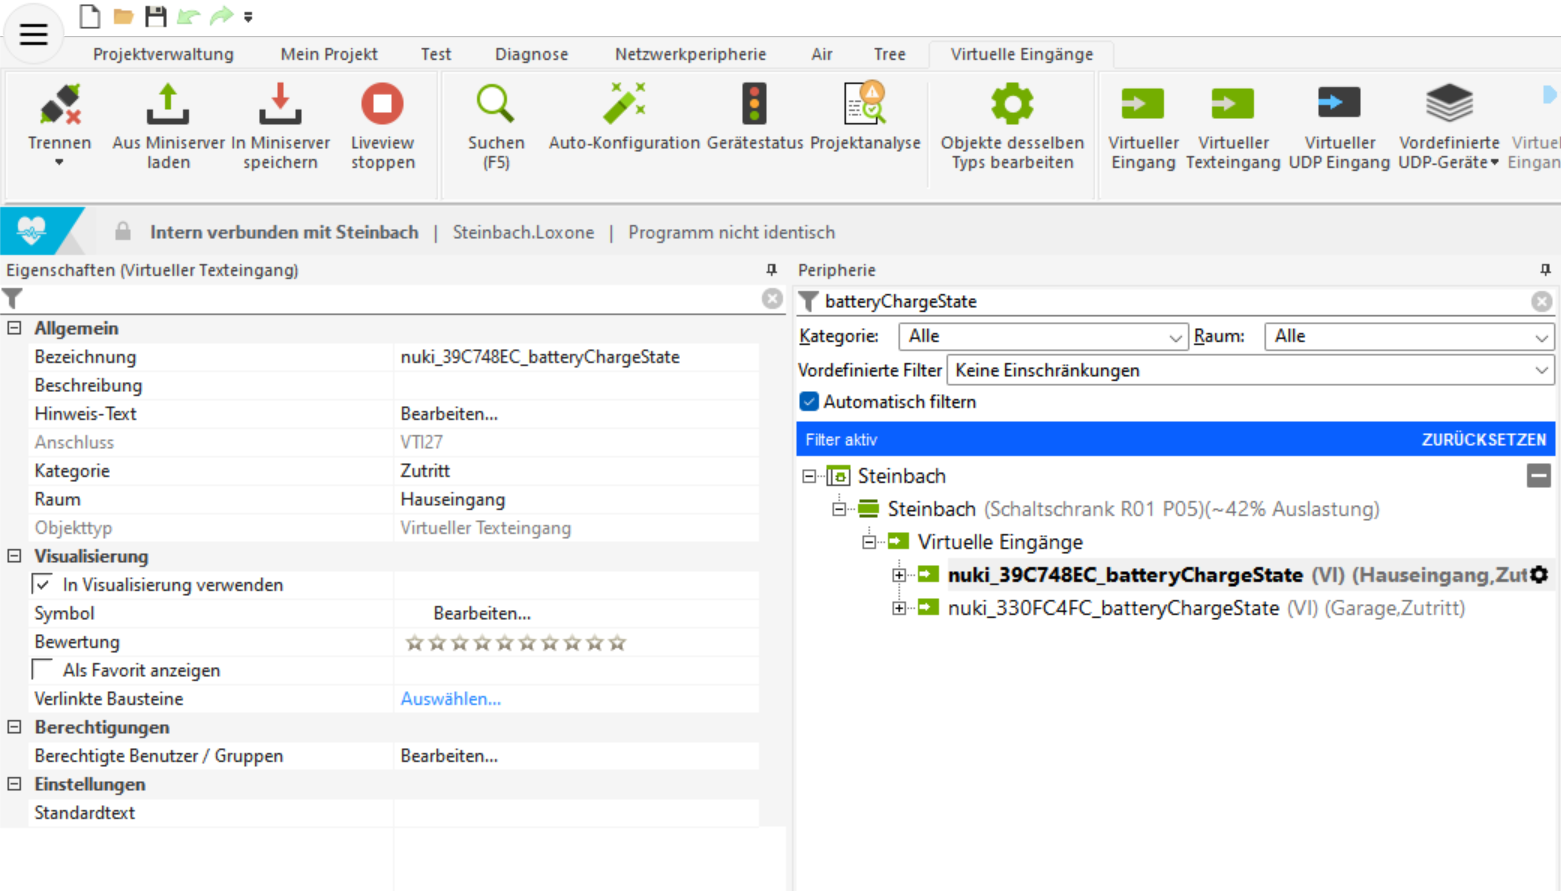
Task: Click In Miniserver speichern icon
Action: click(280, 104)
